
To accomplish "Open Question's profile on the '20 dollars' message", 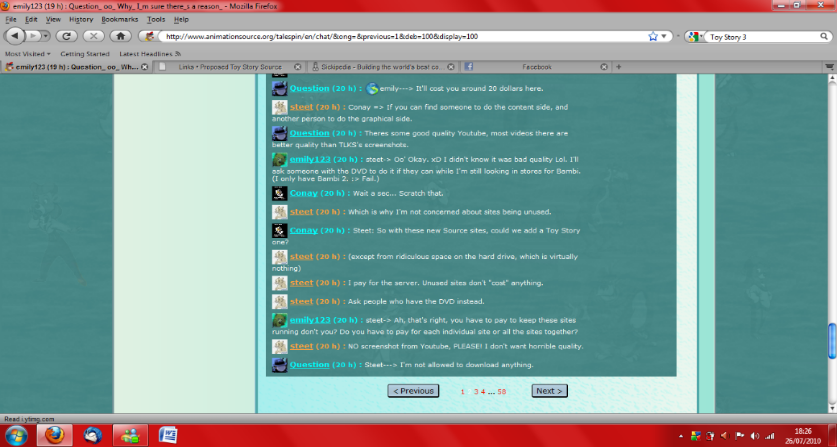I will (x=309, y=88).
